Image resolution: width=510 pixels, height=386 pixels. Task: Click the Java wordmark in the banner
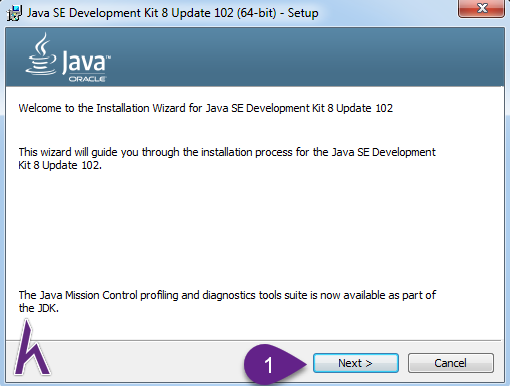click(84, 62)
